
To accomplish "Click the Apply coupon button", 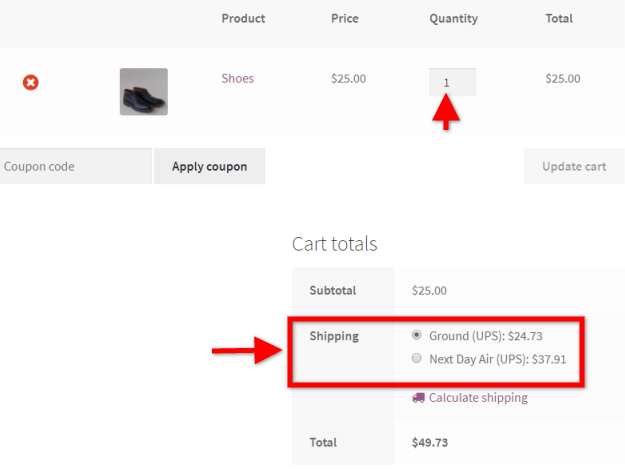I will pyautogui.click(x=210, y=166).
